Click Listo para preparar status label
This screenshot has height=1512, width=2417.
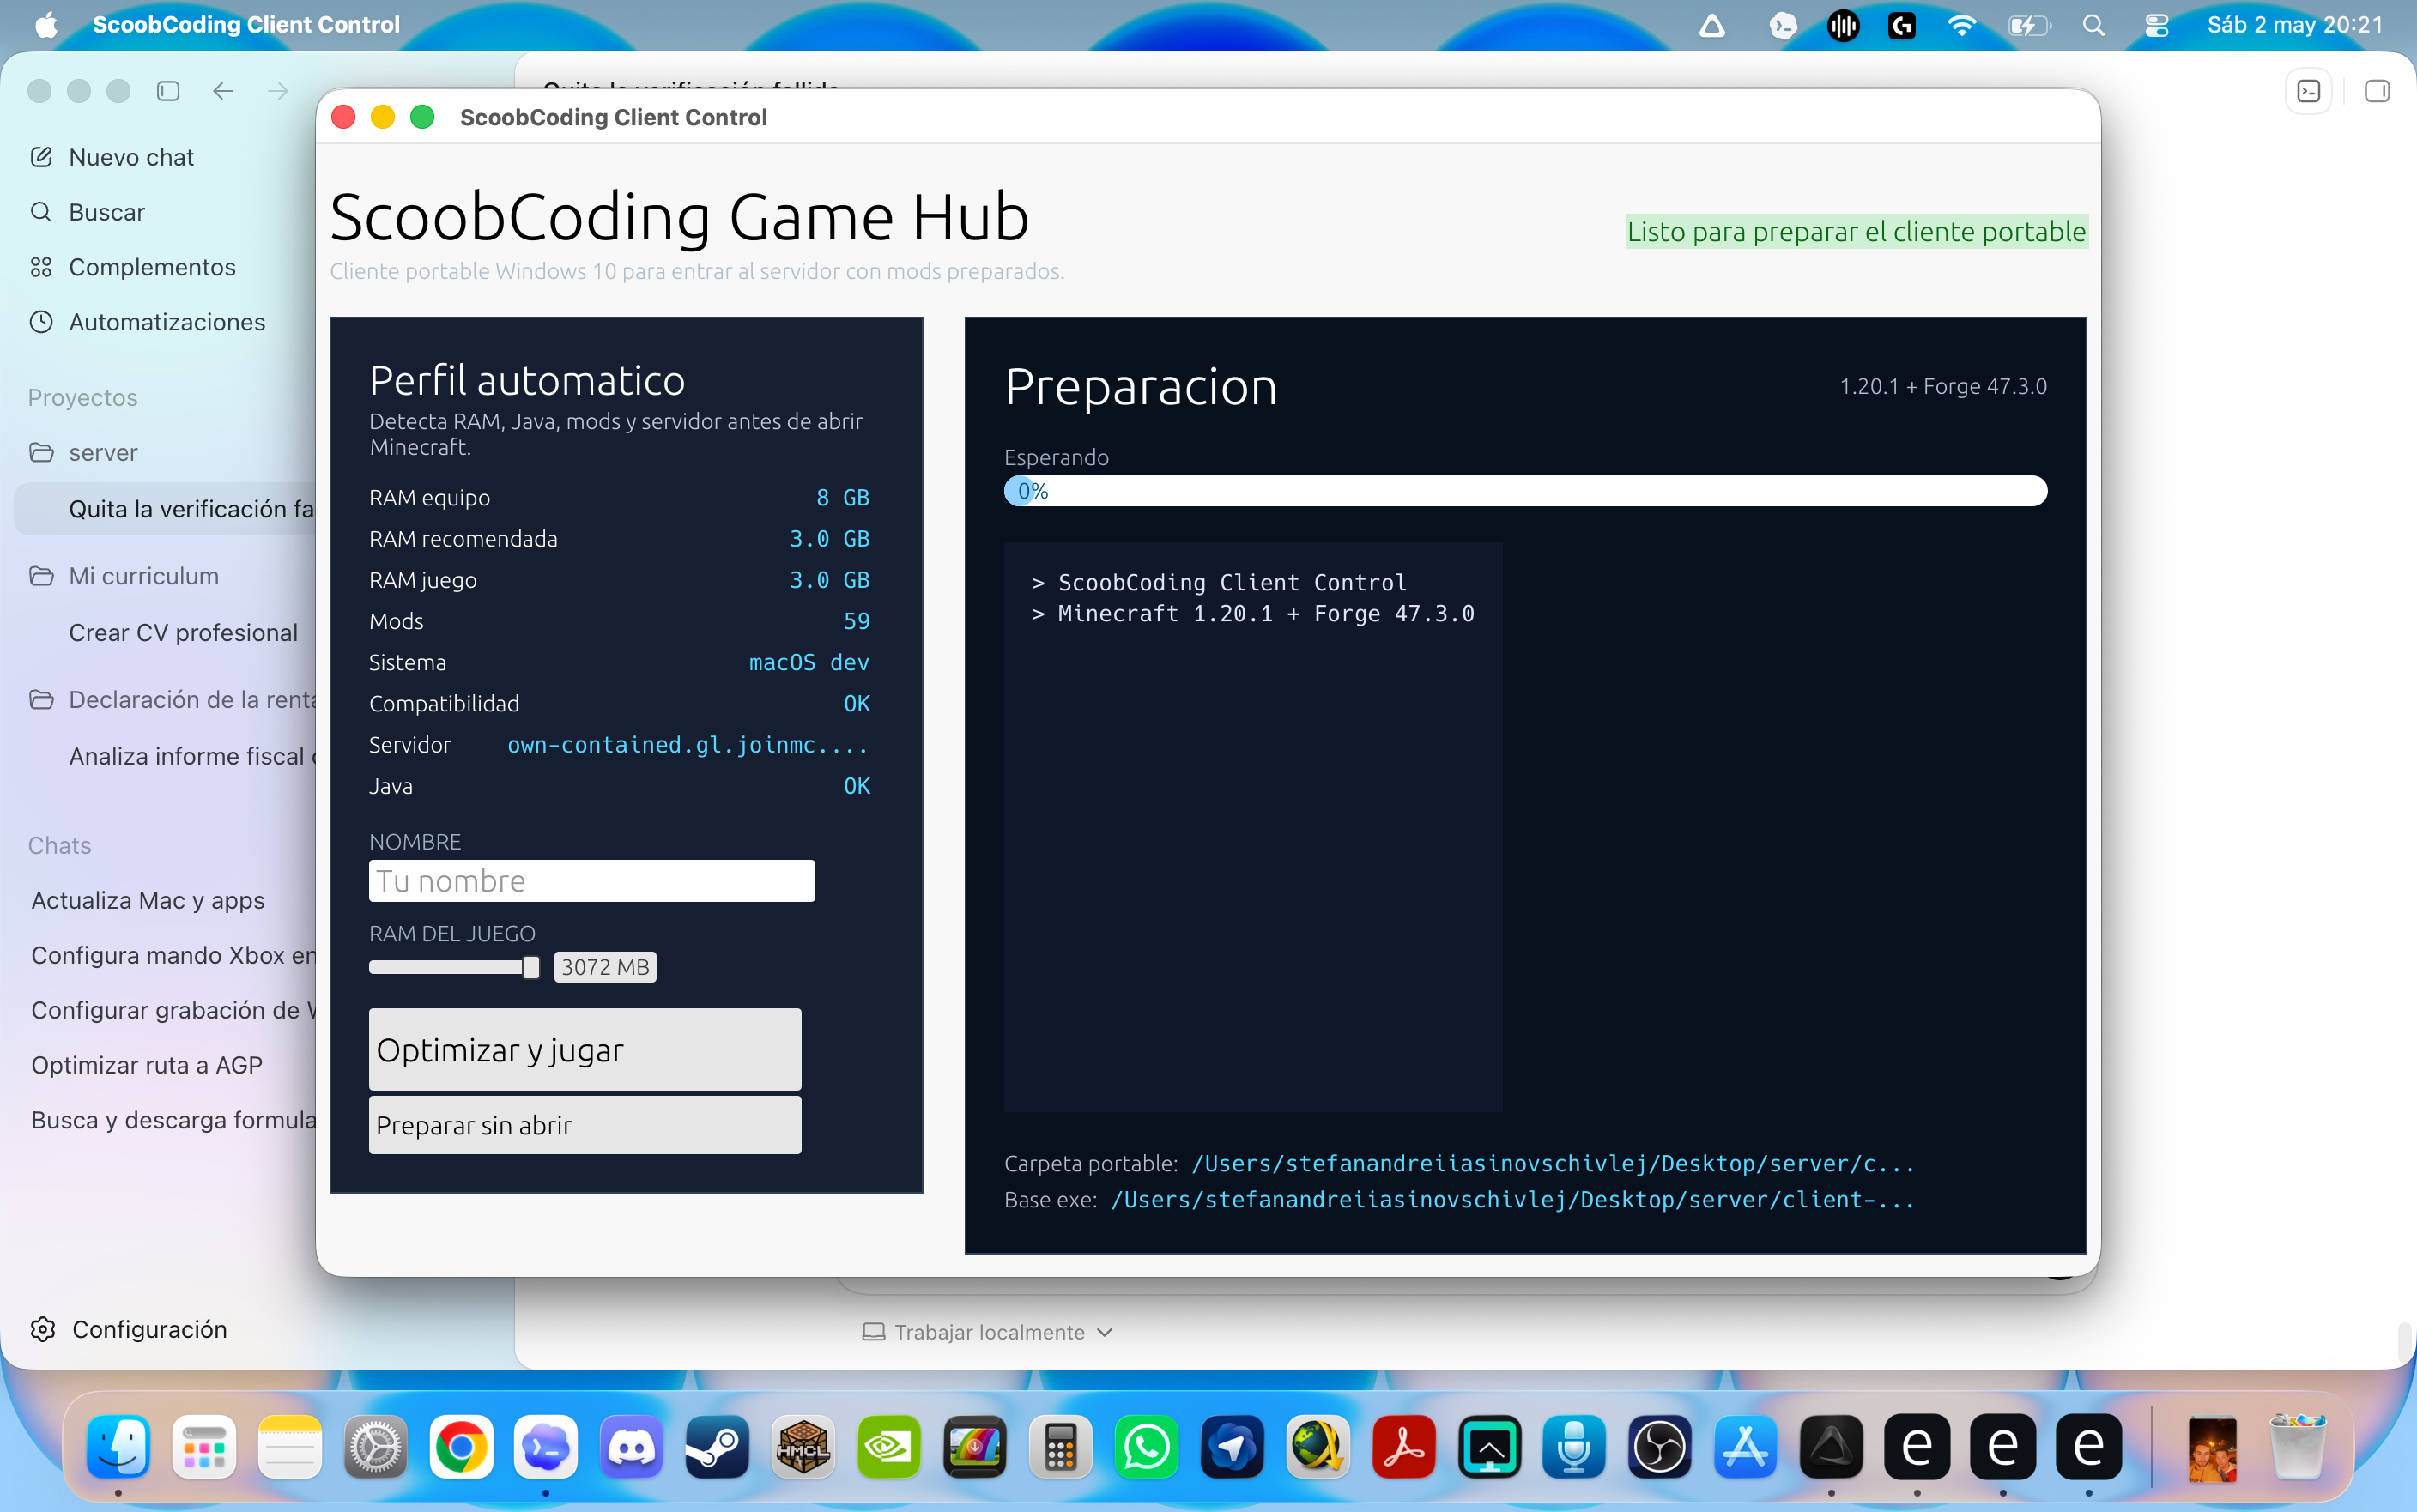point(1856,231)
